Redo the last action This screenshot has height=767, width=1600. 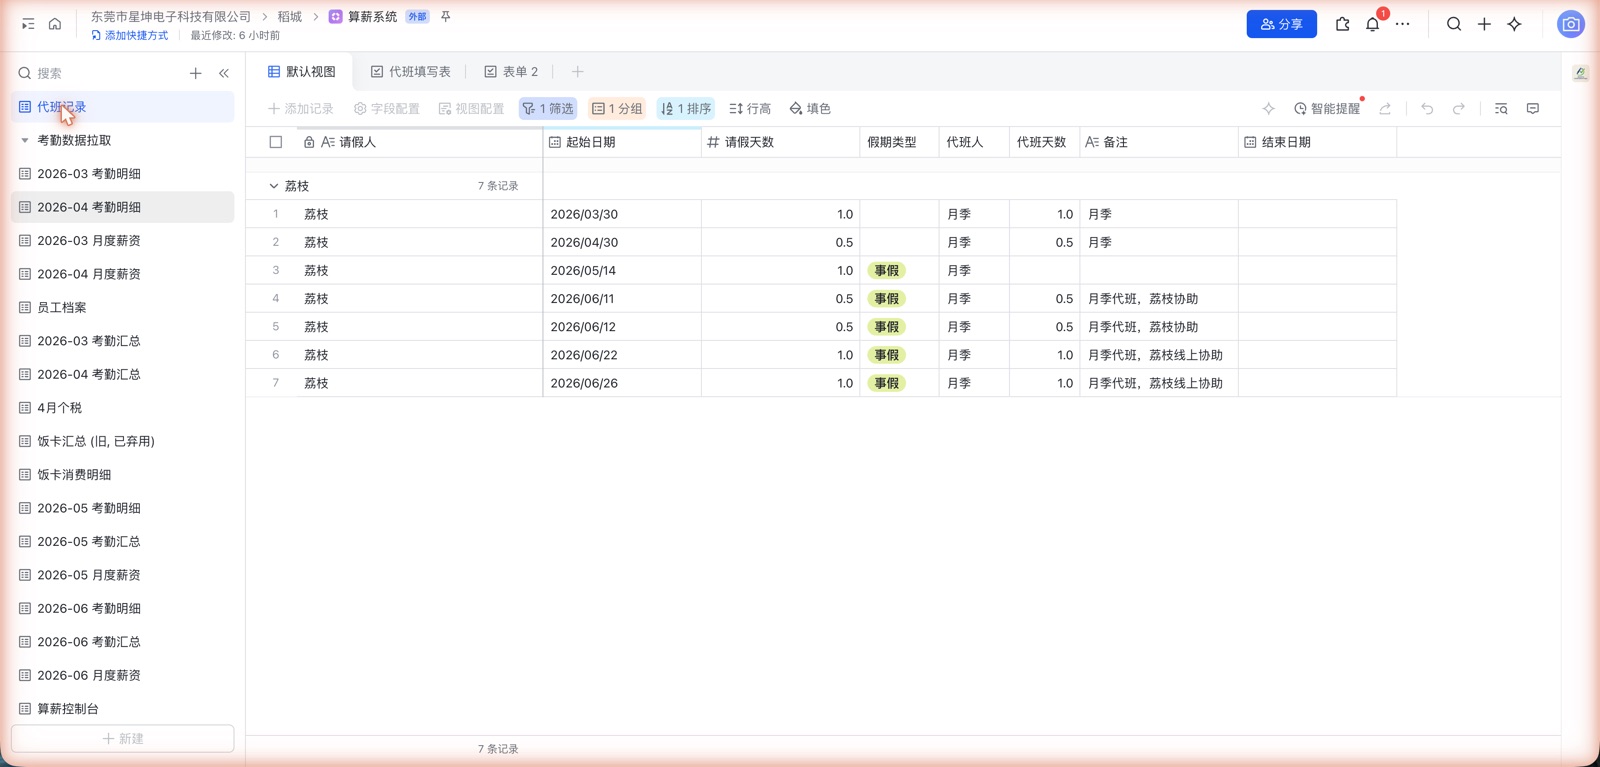(1459, 108)
